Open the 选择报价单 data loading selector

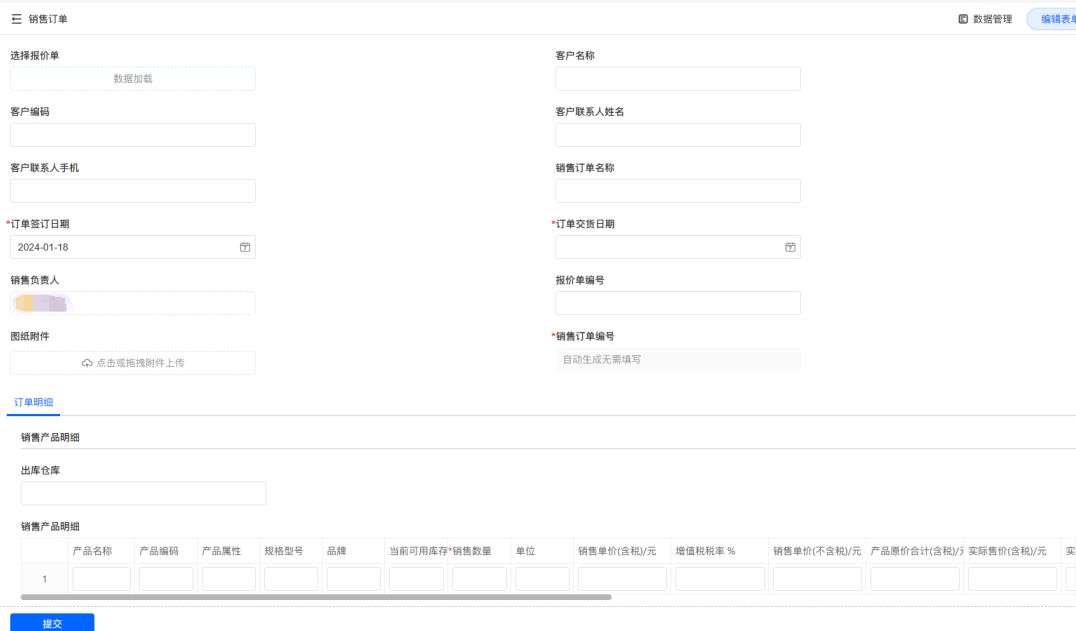tap(133, 79)
